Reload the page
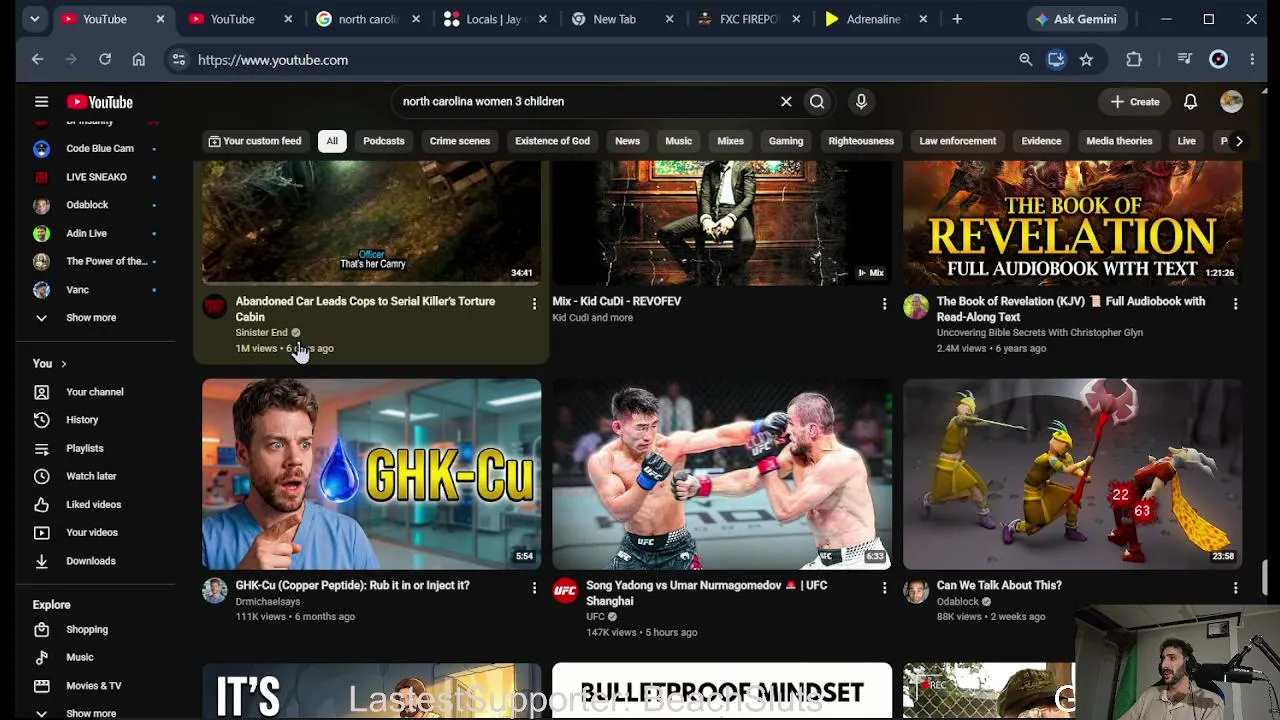The image size is (1280, 720). click(104, 60)
